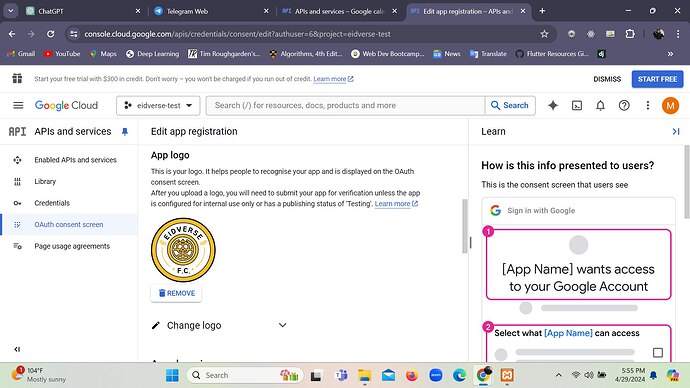The height and width of the screenshot is (388, 690).
Task: Click the search resources input field
Action: 345,106
